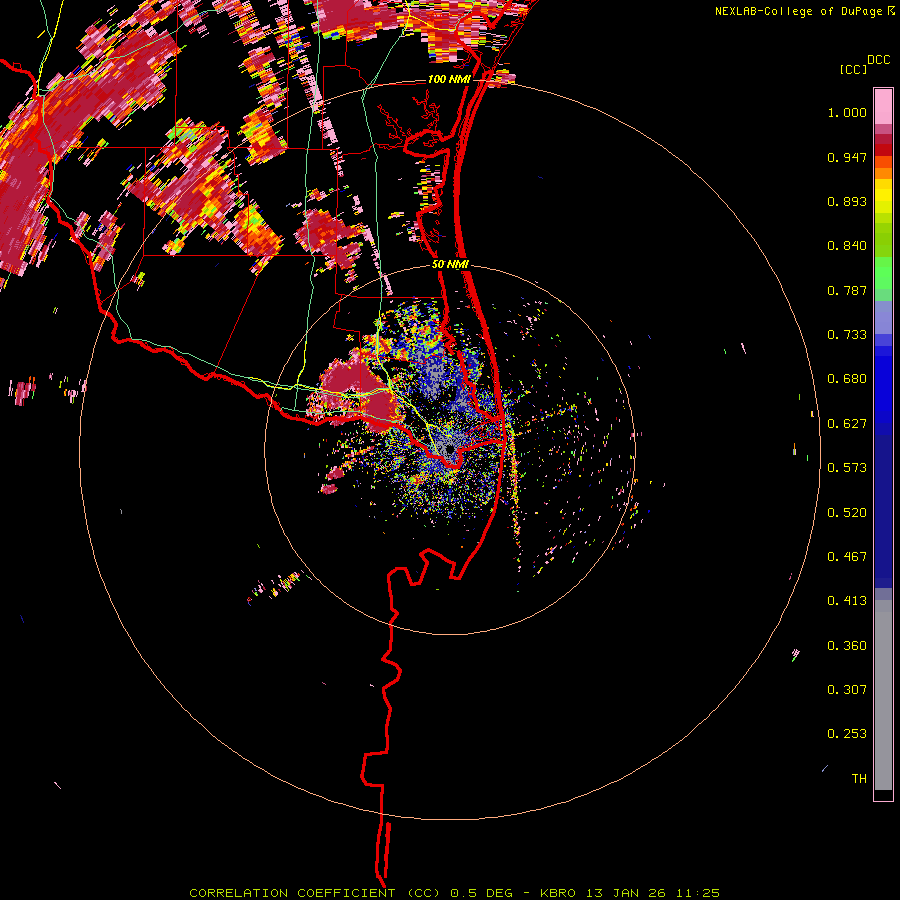Click the pink top segment of color bar
This screenshot has width=900, height=900.
point(883,106)
